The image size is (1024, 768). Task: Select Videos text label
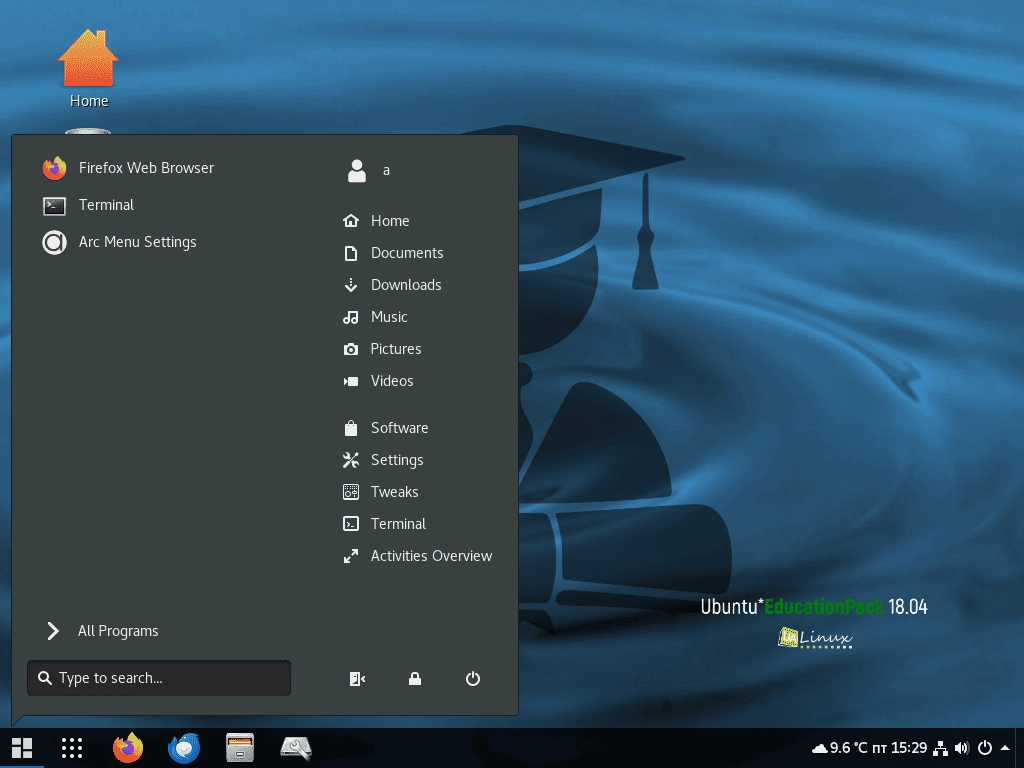[392, 381]
